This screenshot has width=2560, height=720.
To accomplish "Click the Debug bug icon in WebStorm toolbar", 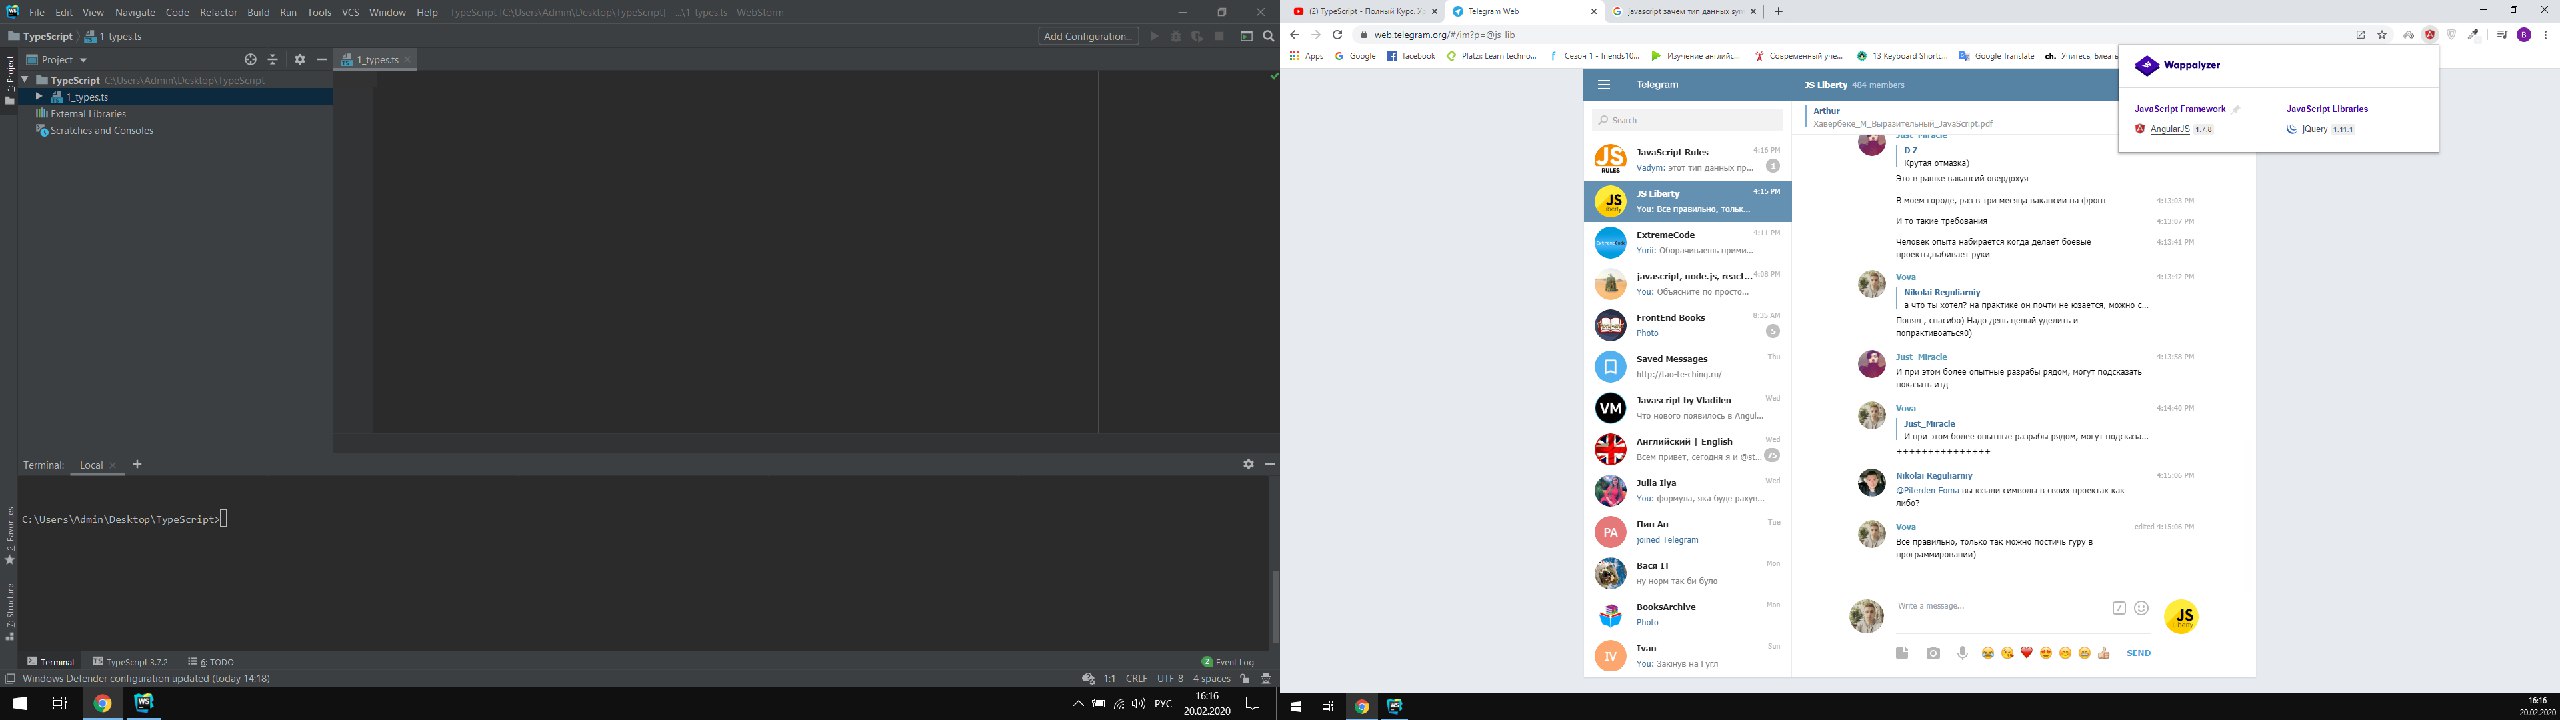I will pos(1176,36).
